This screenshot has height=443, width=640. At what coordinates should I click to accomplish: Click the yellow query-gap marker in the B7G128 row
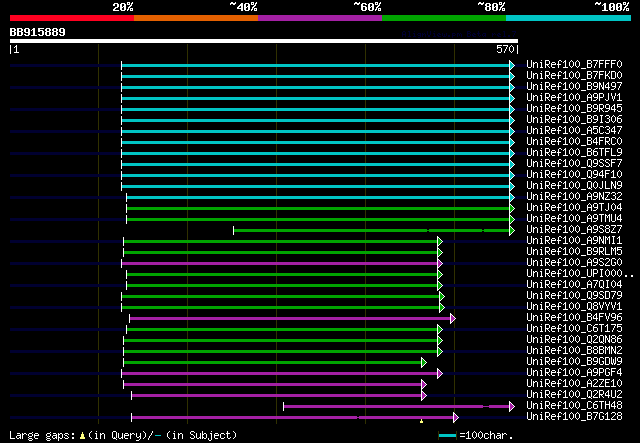(422, 421)
